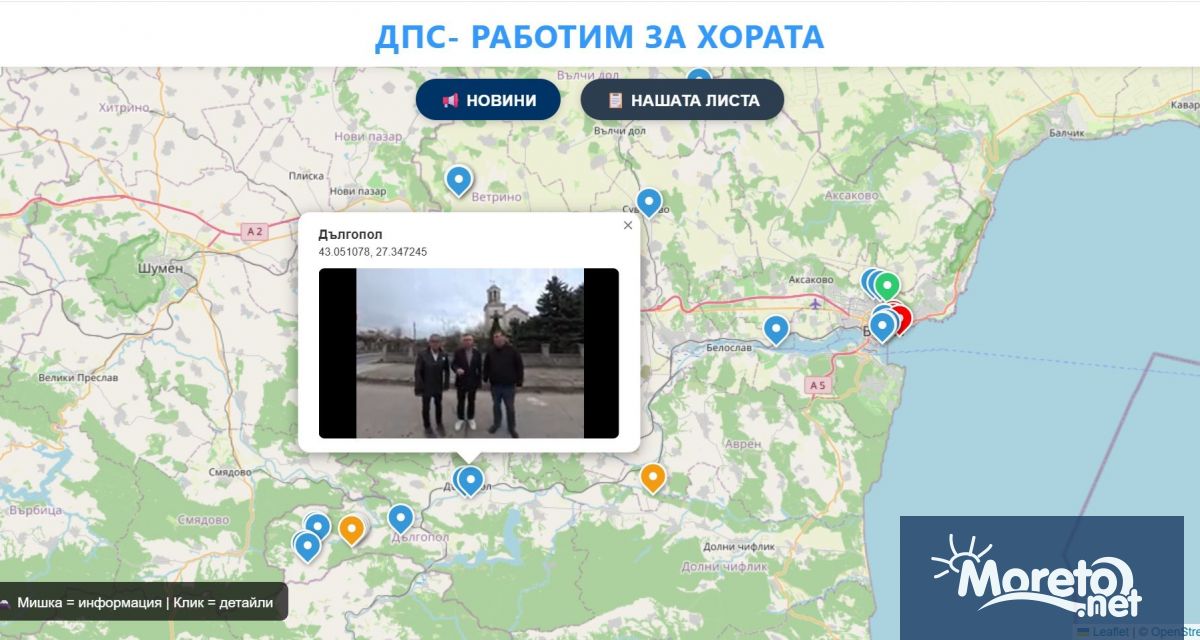
Task: Click the megaphone icon in НОВИНИ button
Action: 450,101
